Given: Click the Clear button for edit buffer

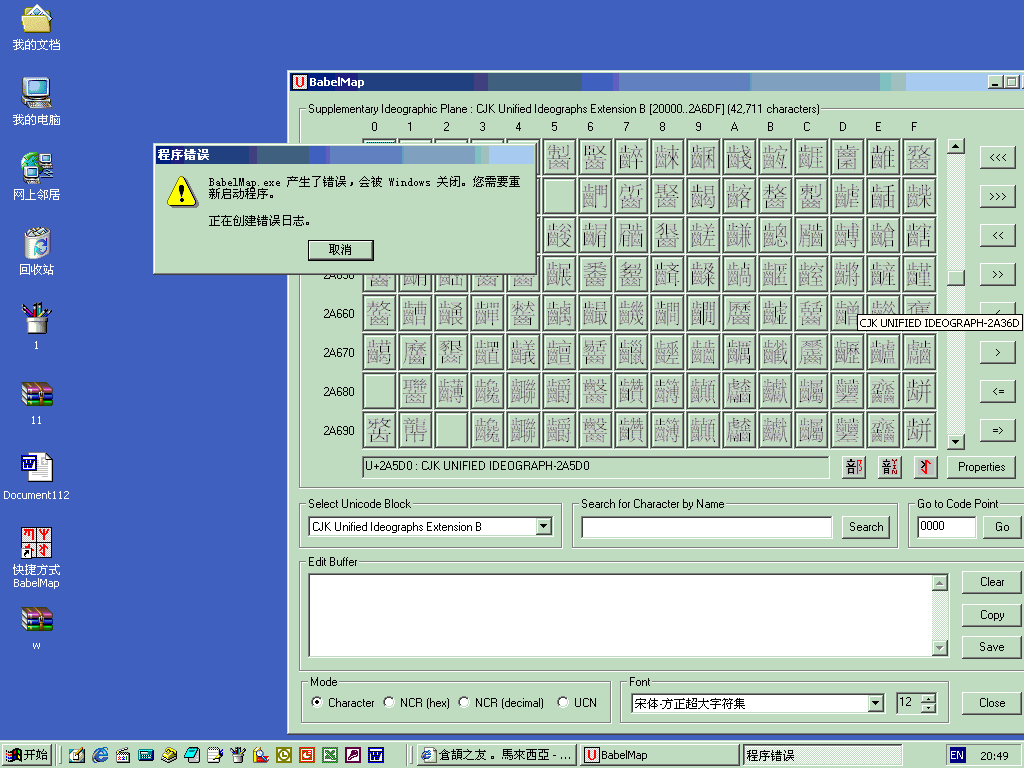Looking at the screenshot, I should [992, 582].
